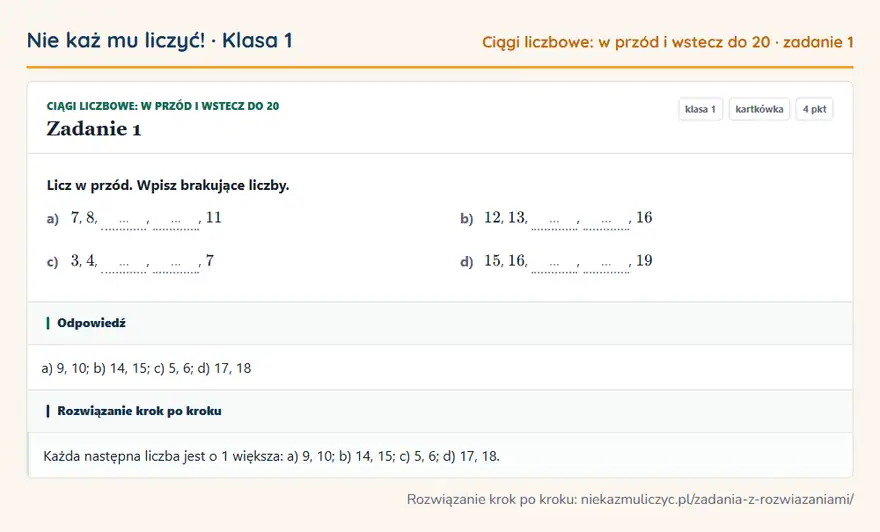Click second blank in sequence c) before 7
Viewport: 880px width, 532px height.
coord(176,264)
